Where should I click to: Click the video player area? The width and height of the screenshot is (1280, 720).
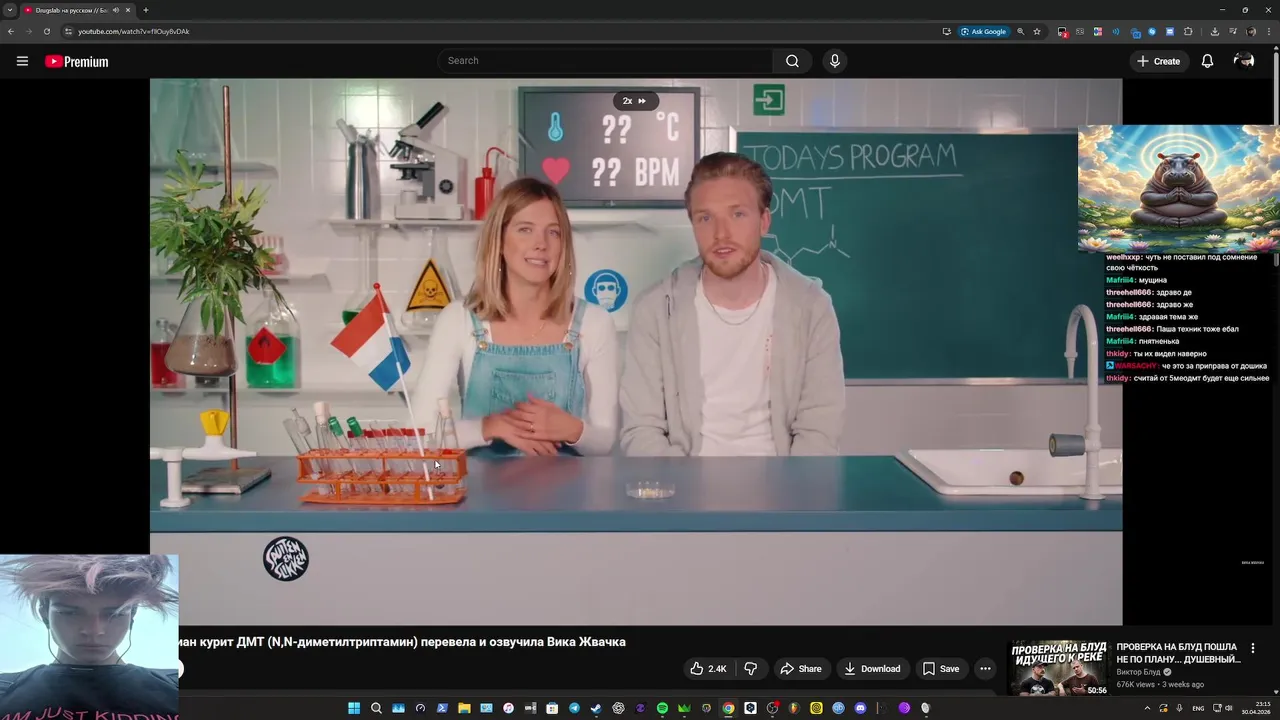pos(636,352)
